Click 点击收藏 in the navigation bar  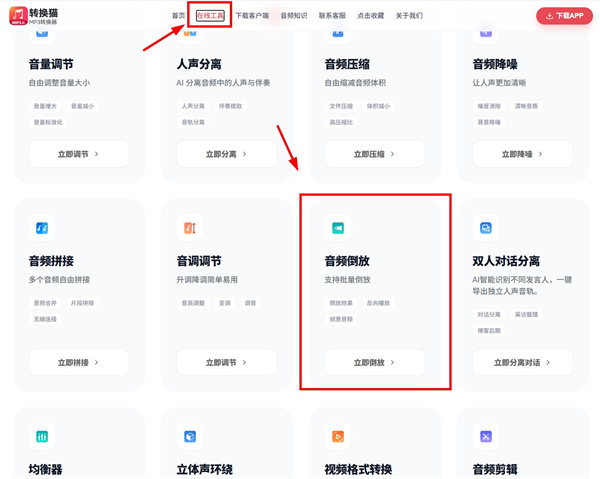click(x=370, y=16)
